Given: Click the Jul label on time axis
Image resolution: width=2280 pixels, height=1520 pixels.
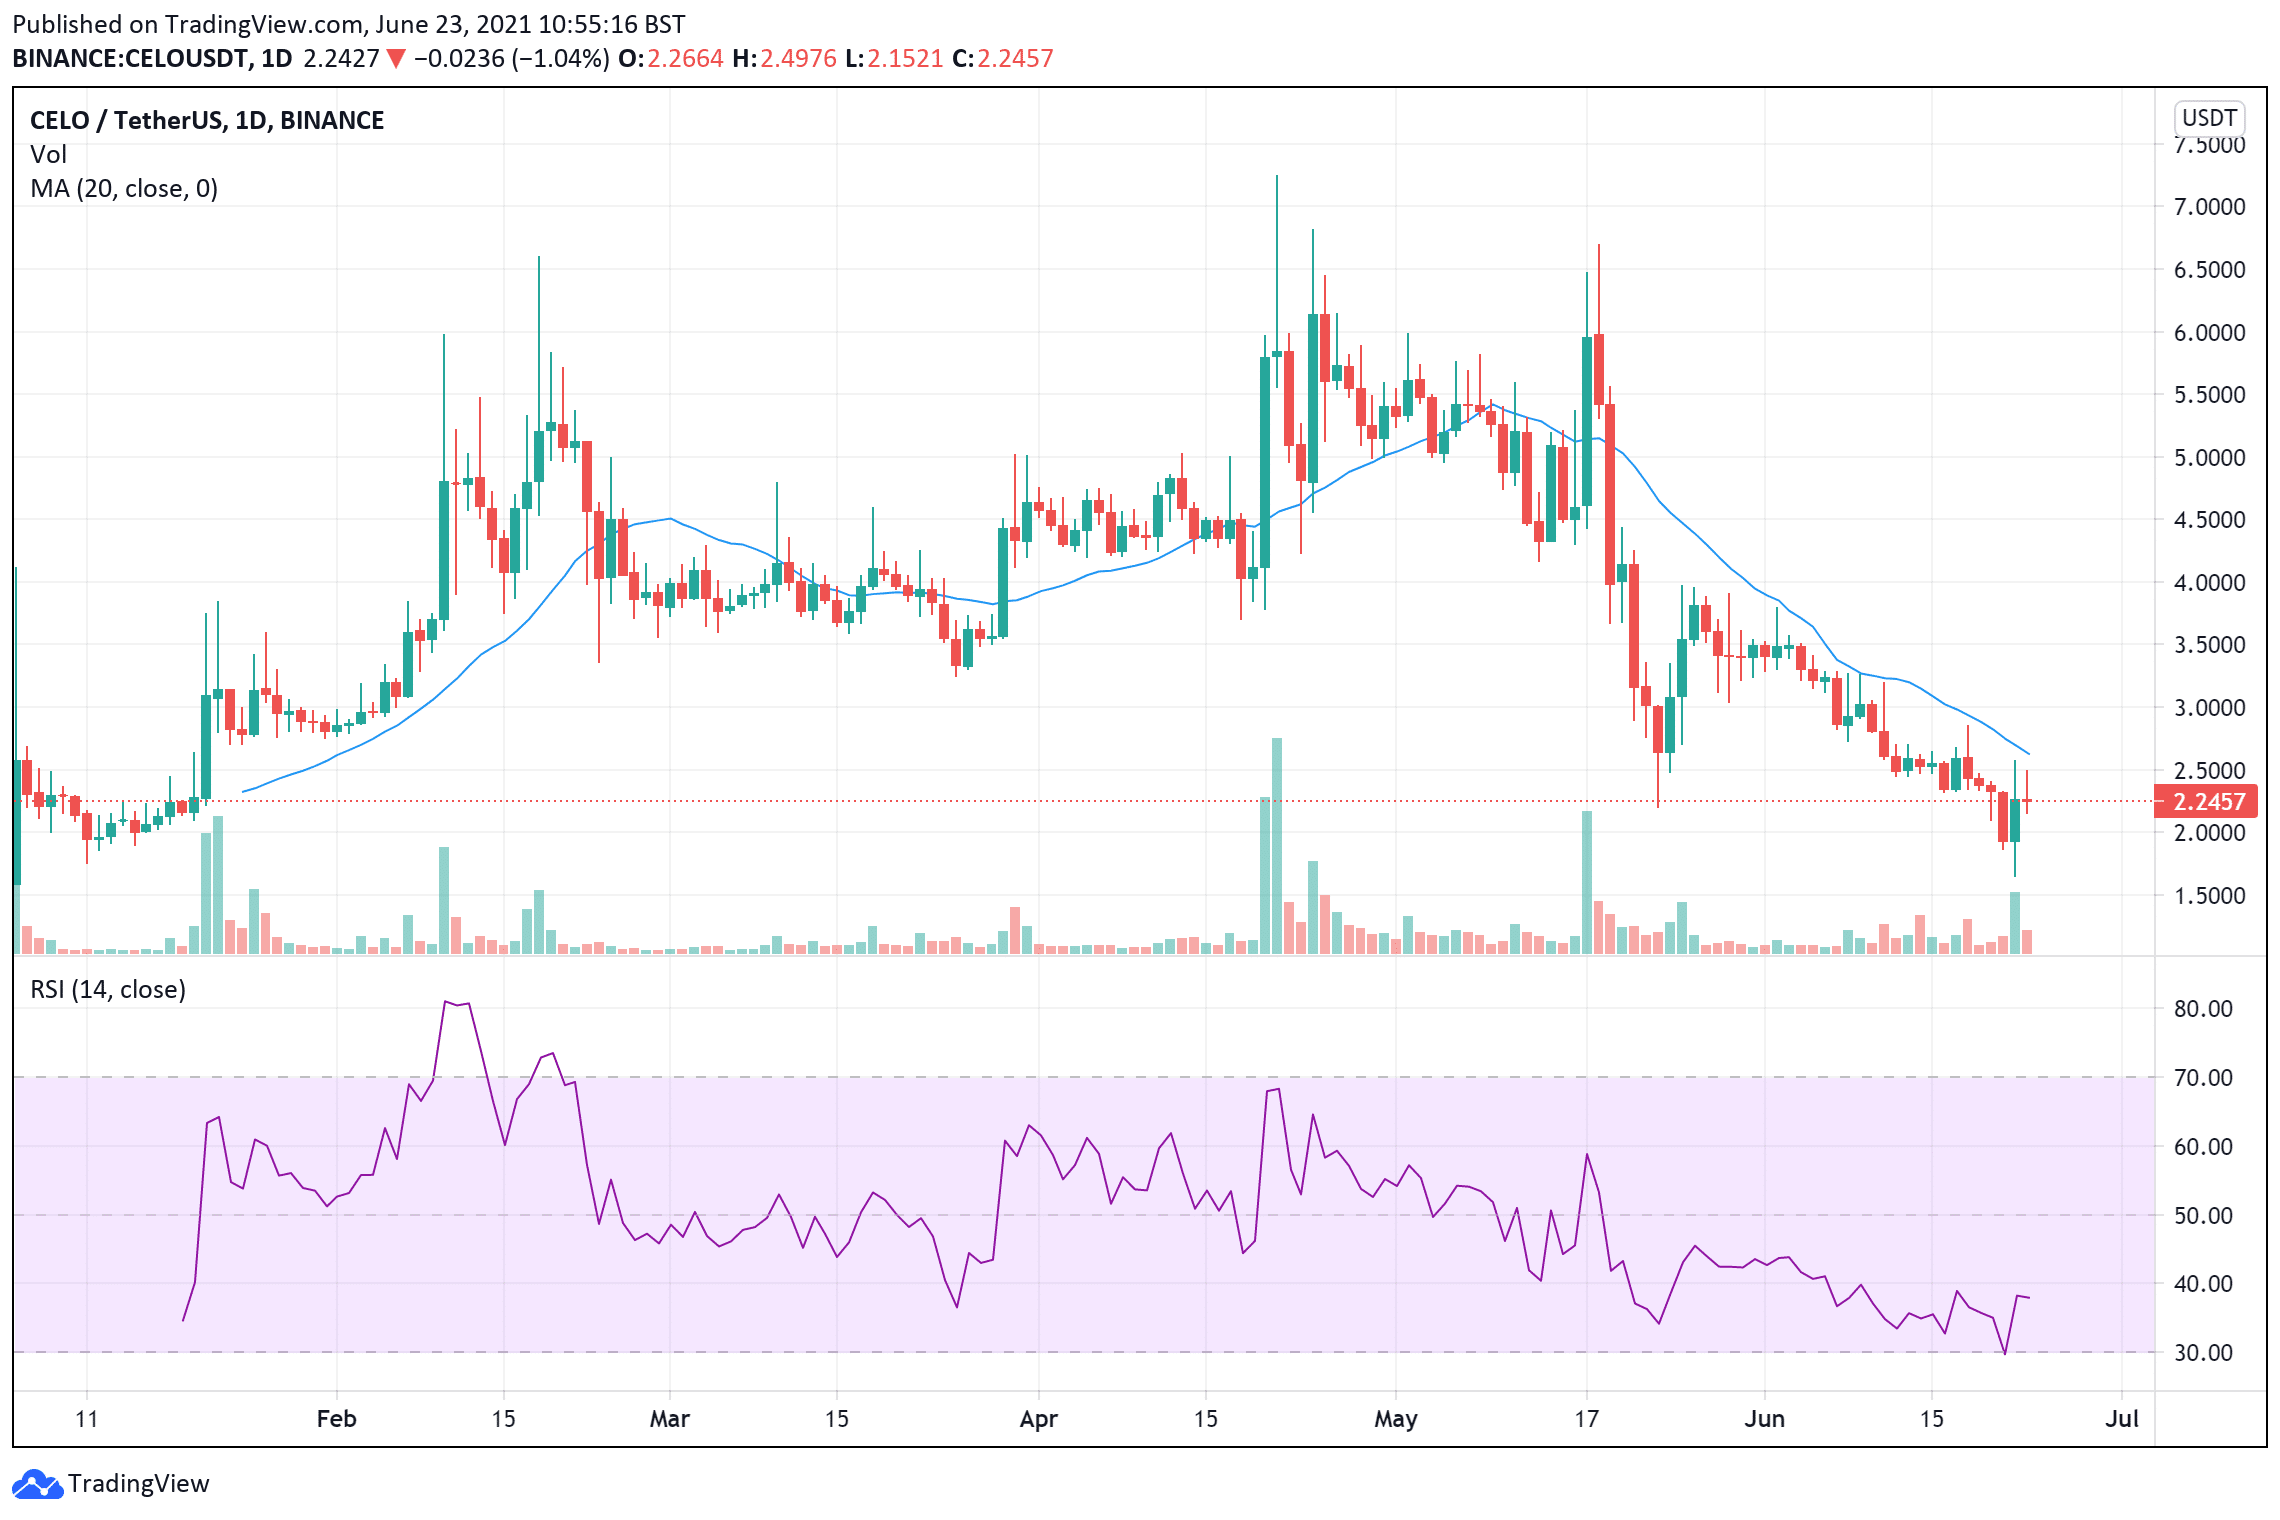Looking at the screenshot, I should click(2122, 1419).
